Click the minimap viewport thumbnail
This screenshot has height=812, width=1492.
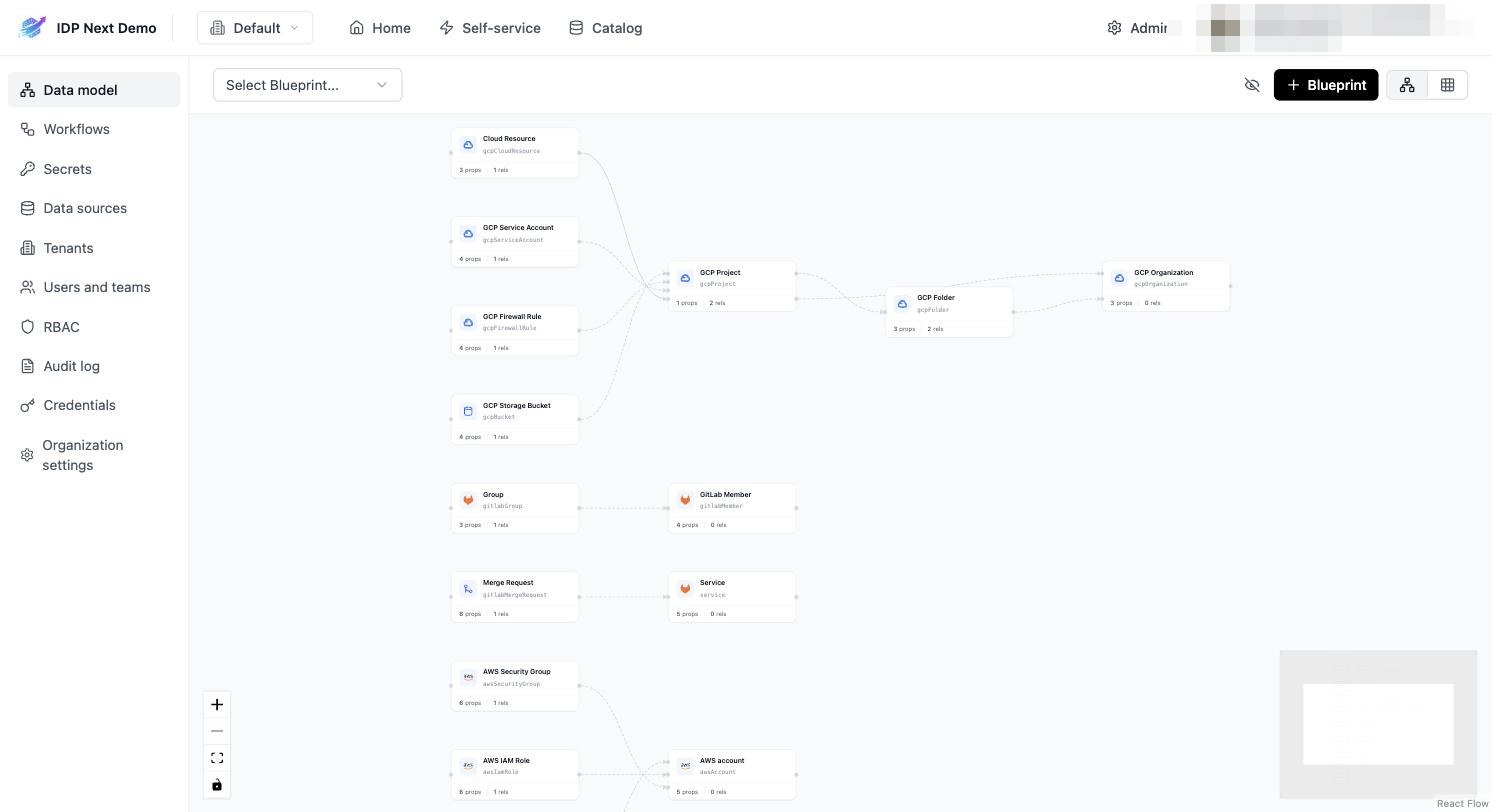coord(1378,724)
